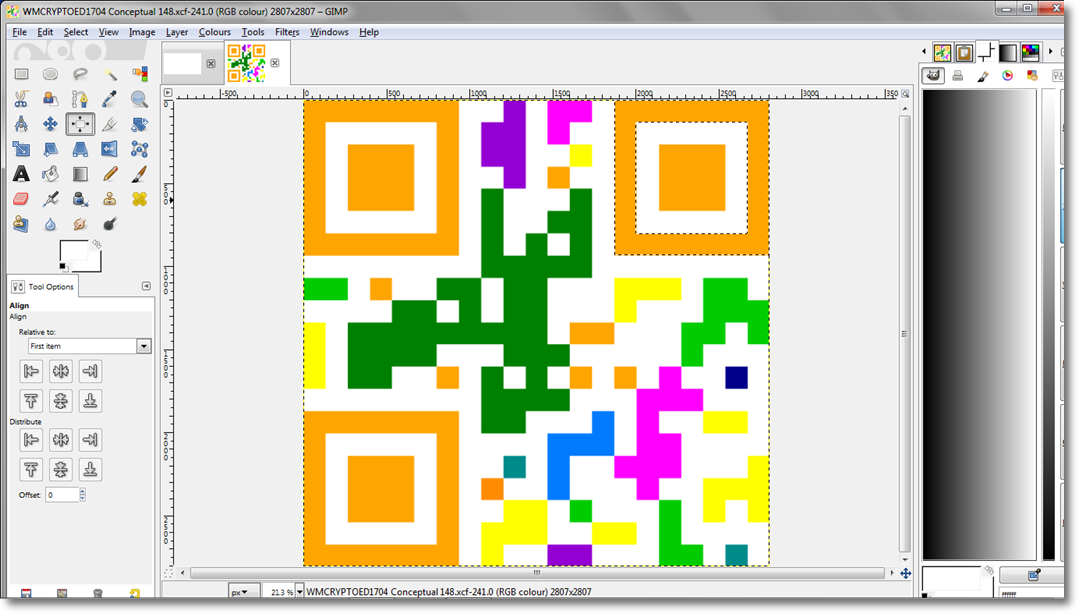The width and height of the screenshot is (1080, 615).
Task: Open the Palettes tab in the right dock
Action: pos(1030,52)
